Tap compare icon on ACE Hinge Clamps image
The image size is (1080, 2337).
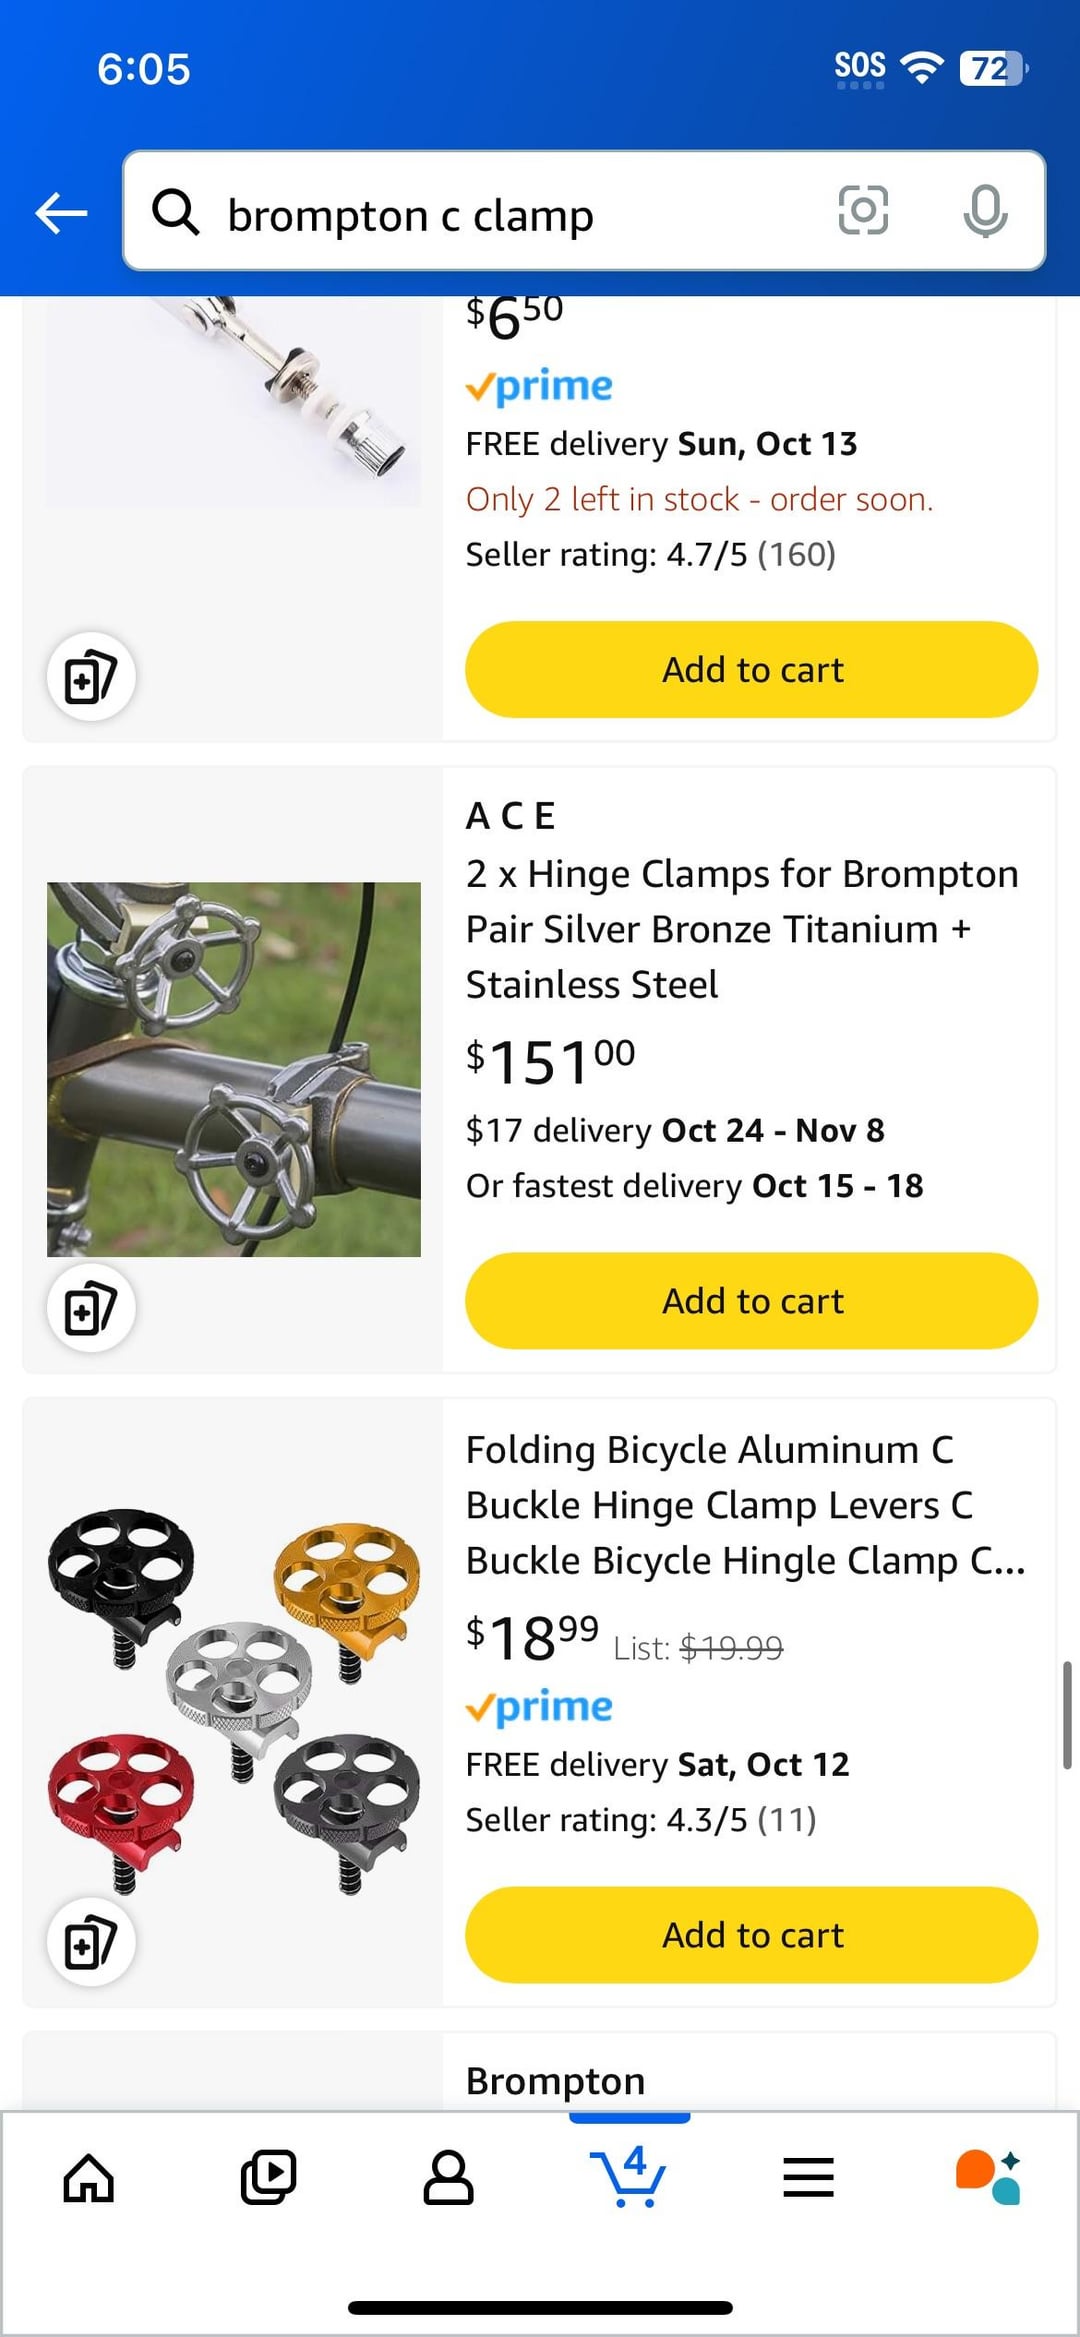tap(91, 1308)
